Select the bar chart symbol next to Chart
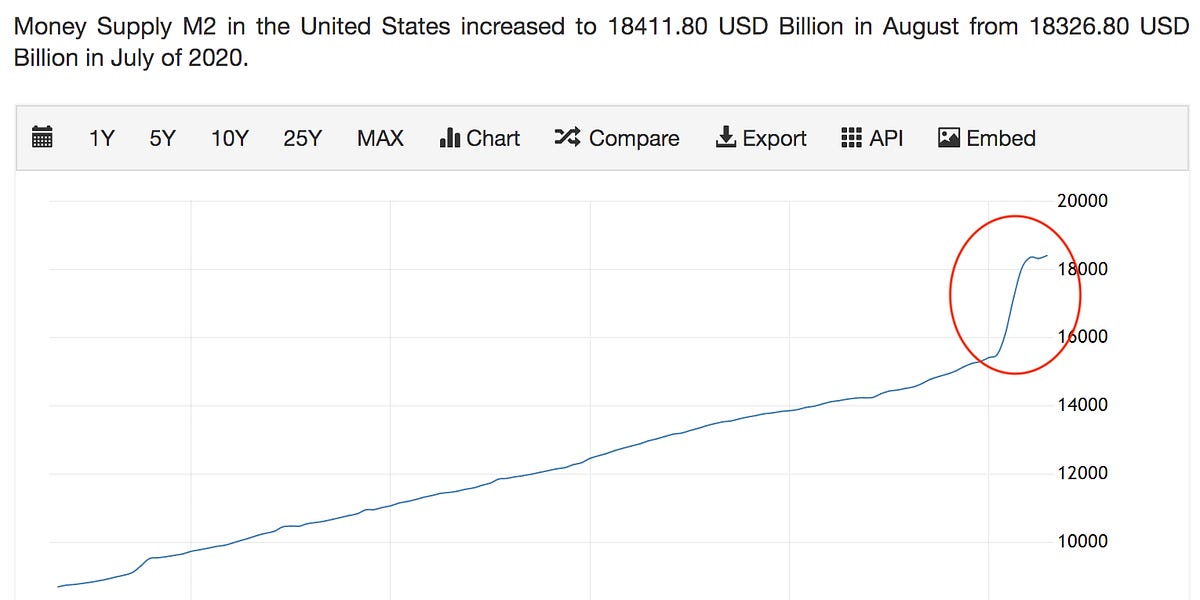Screen dimensions: 1200x600 [x=448, y=138]
